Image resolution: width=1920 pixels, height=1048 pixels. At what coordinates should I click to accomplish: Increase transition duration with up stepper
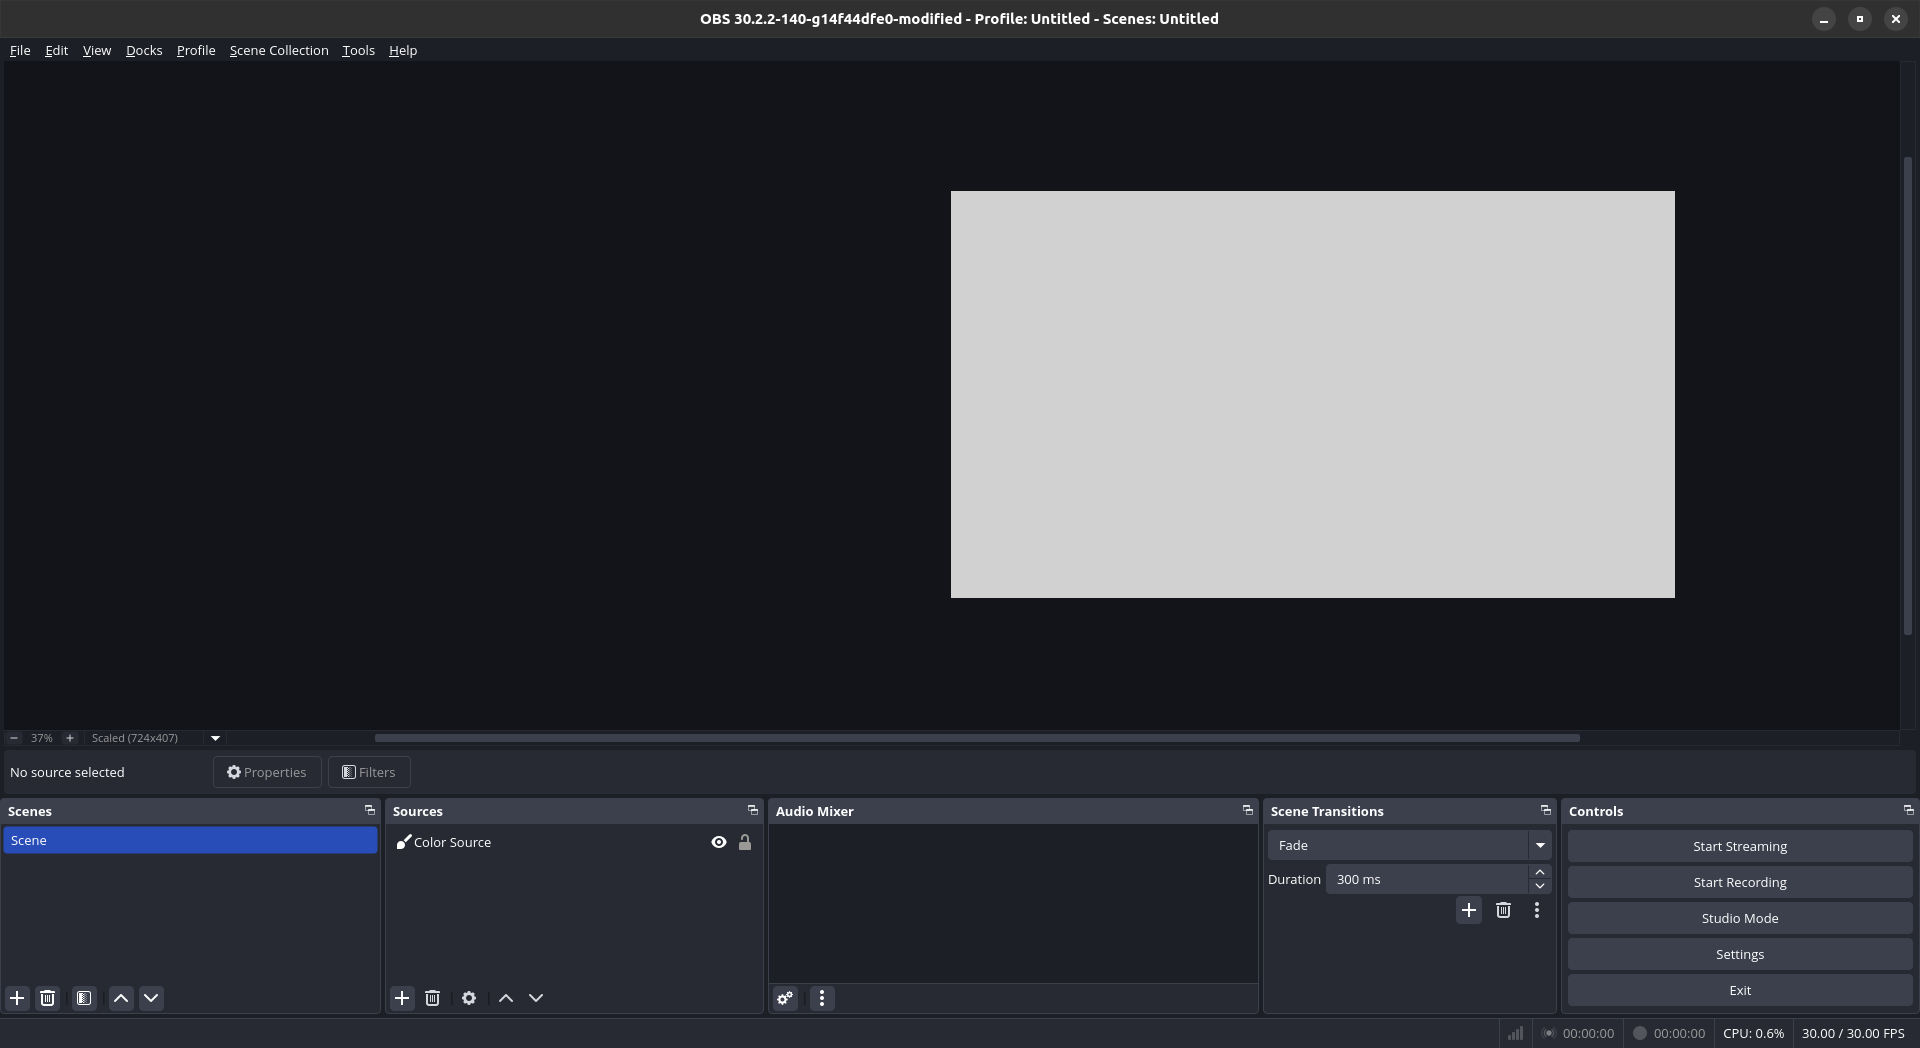[x=1540, y=873]
